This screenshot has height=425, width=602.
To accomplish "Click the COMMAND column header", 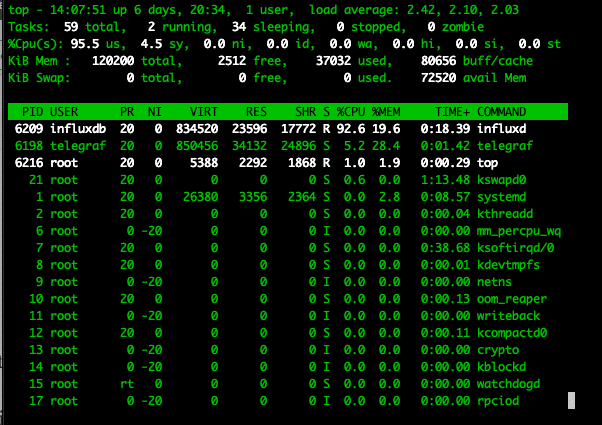I will pos(501,112).
